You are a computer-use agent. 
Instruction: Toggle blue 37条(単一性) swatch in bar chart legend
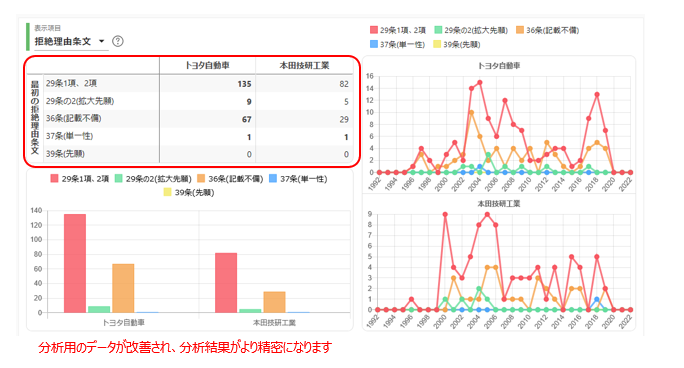tap(273, 178)
